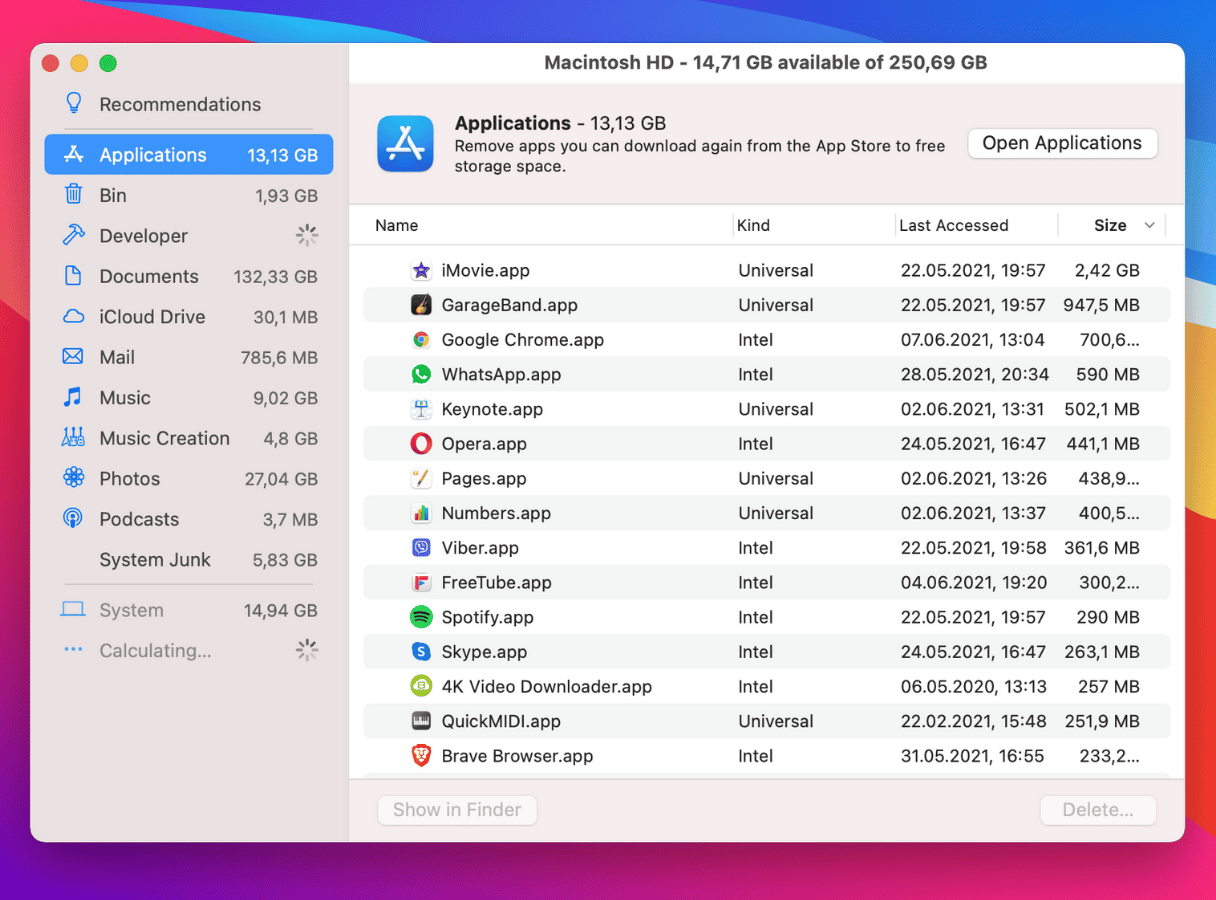Select the Viber.app entry
Screen dimensions: 1216x900
(x=480, y=548)
